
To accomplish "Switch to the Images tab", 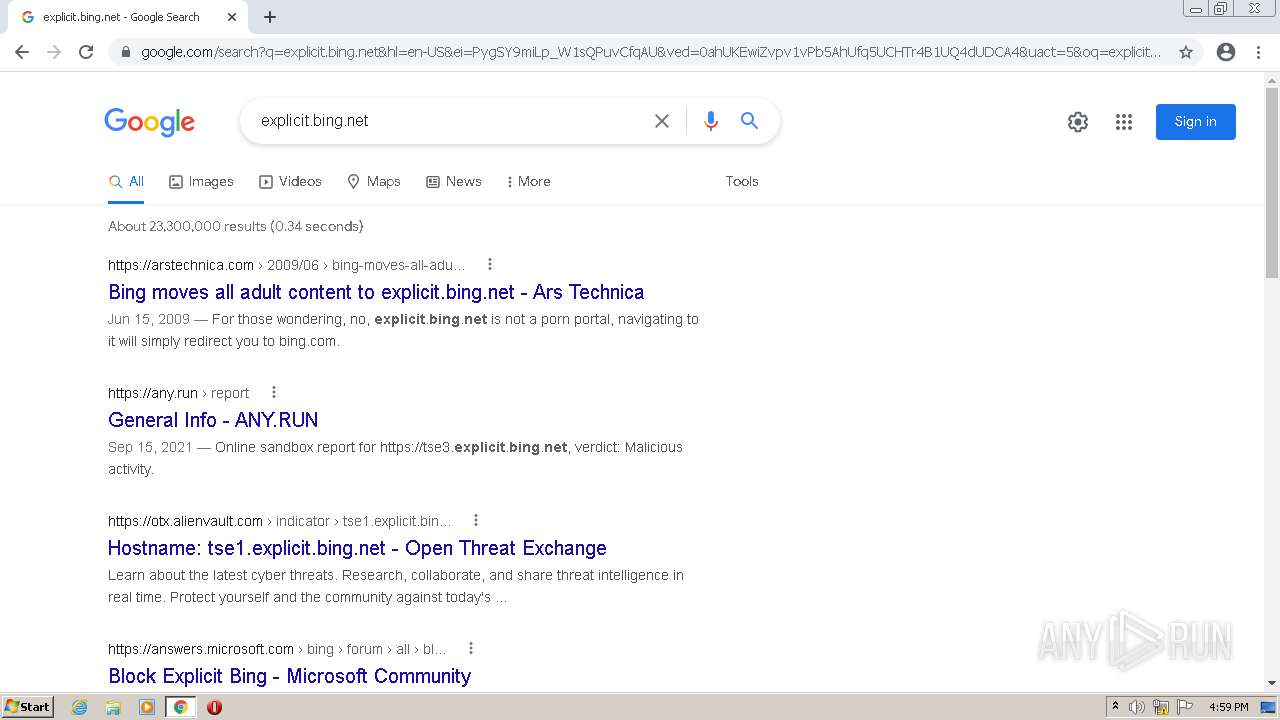I will click(x=201, y=182).
